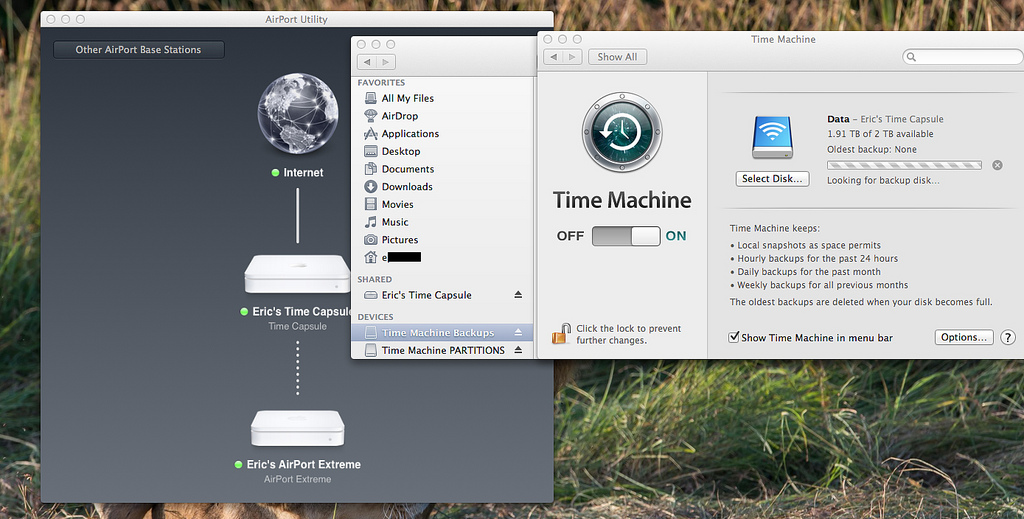This screenshot has height=519, width=1024.
Task: Click the Wi-Fi backup disk icon
Action: (772, 138)
